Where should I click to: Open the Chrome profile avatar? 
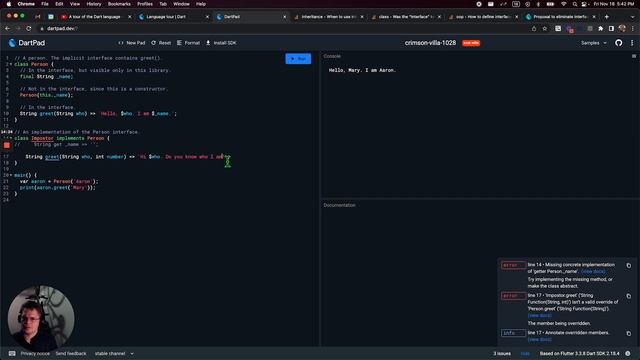coord(622,29)
